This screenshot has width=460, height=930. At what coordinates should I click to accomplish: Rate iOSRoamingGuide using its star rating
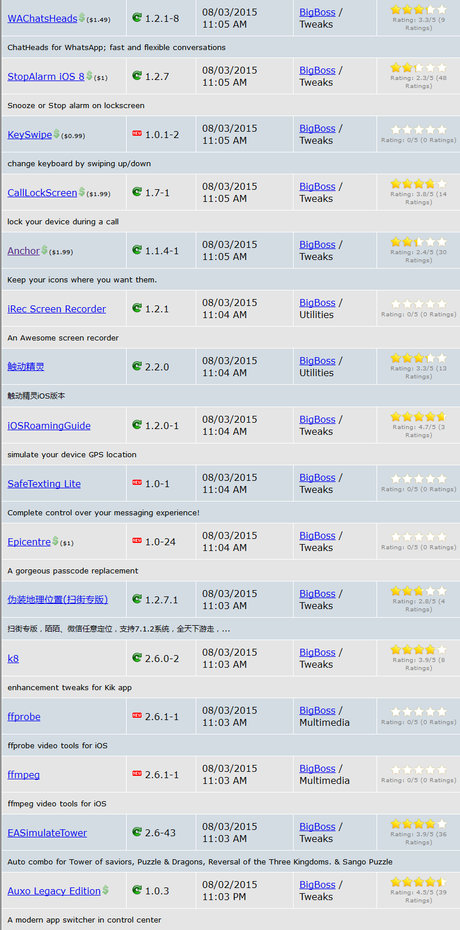pos(419,417)
